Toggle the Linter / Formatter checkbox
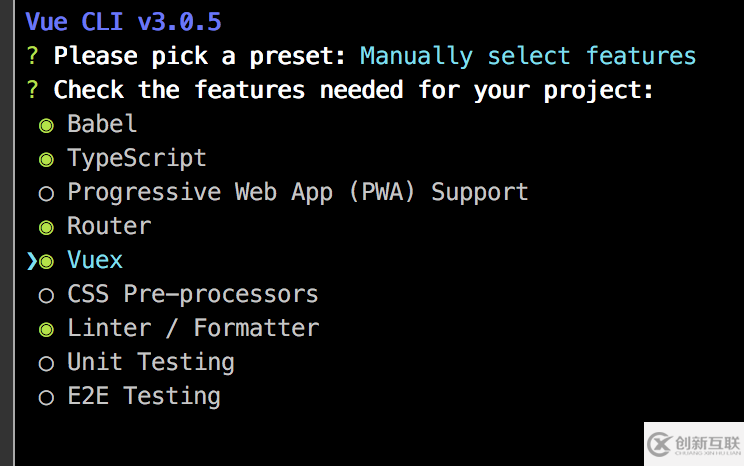The width and height of the screenshot is (744, 466). (x=46, y=329)
